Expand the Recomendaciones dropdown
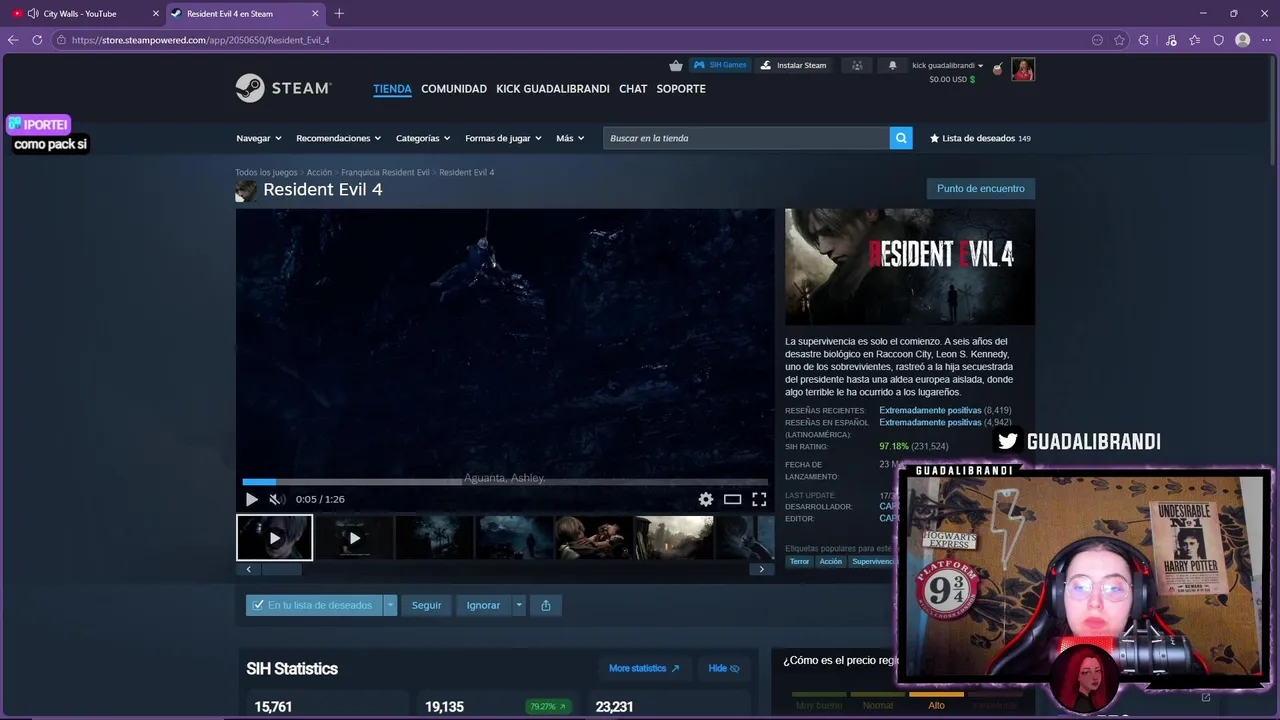Image resolution: width=1280 pixels, height=720 pixels. [339, 138]
